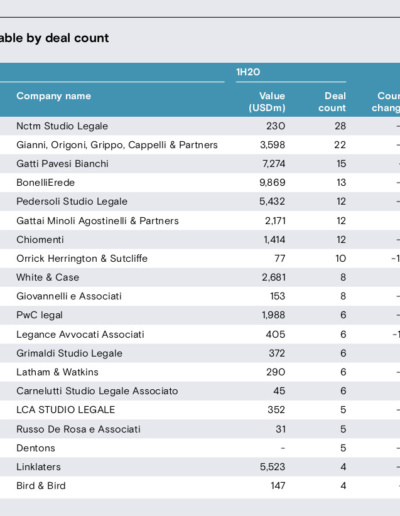Click deal count 8 for White & Case
Viewport: 400px width, 516px height.
pyautogui.click(x=343, y=277)
